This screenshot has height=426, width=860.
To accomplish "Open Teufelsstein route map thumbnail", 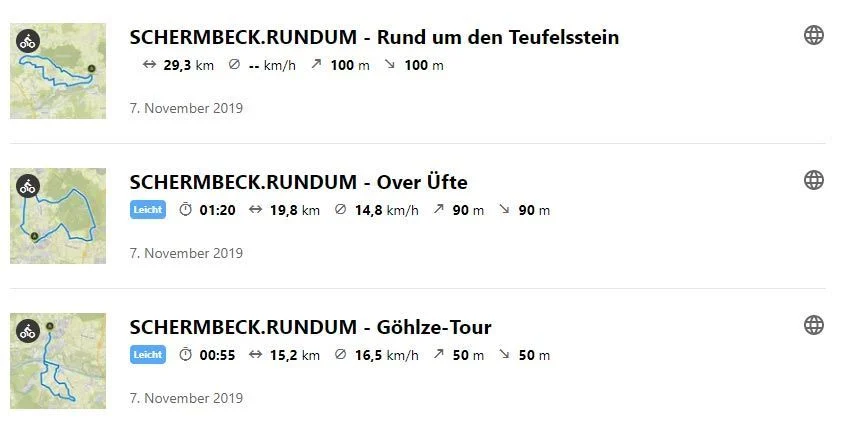I will pyautogui.click(x=58, y=71).
